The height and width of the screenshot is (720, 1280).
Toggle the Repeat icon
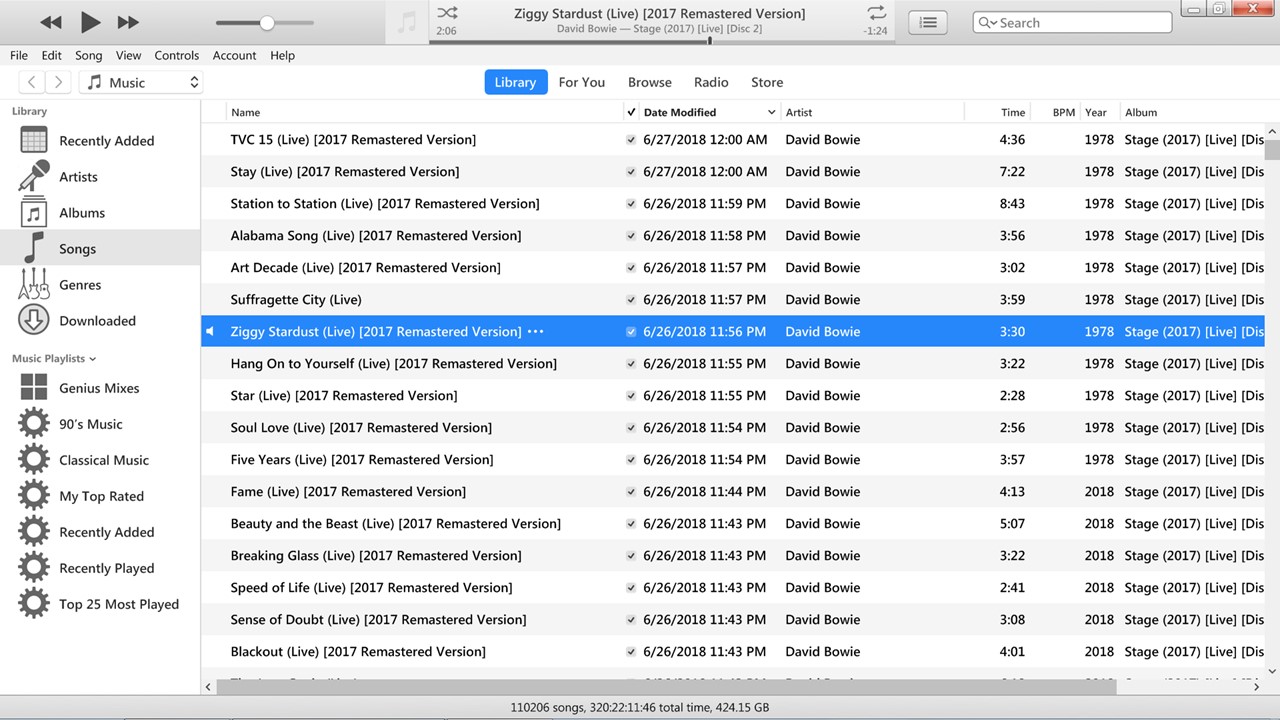point(876,13)
